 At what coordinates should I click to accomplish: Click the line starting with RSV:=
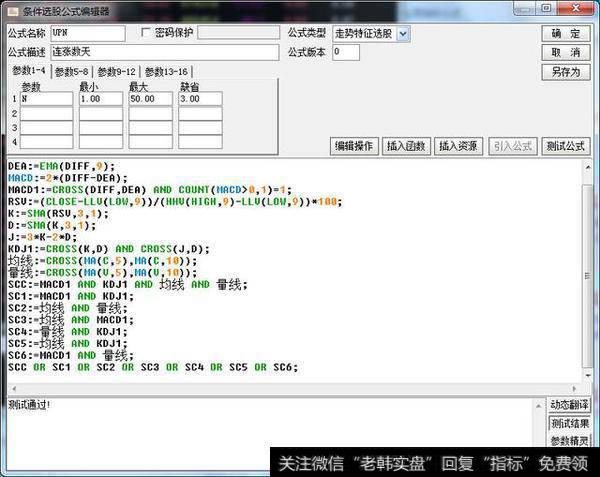(x=175, y=202)
